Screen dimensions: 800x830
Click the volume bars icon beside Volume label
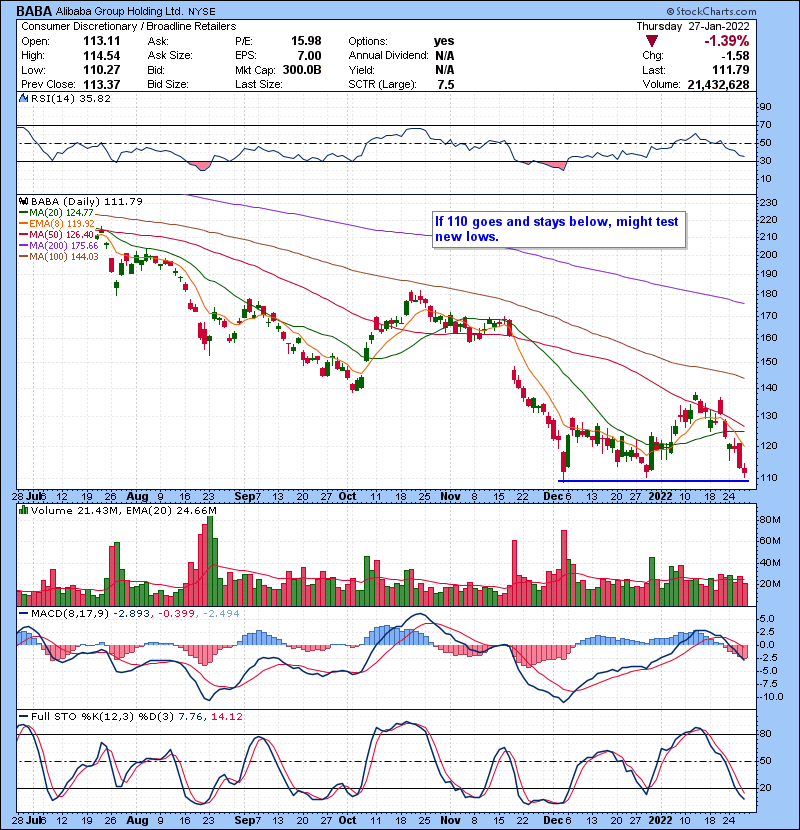24,510
